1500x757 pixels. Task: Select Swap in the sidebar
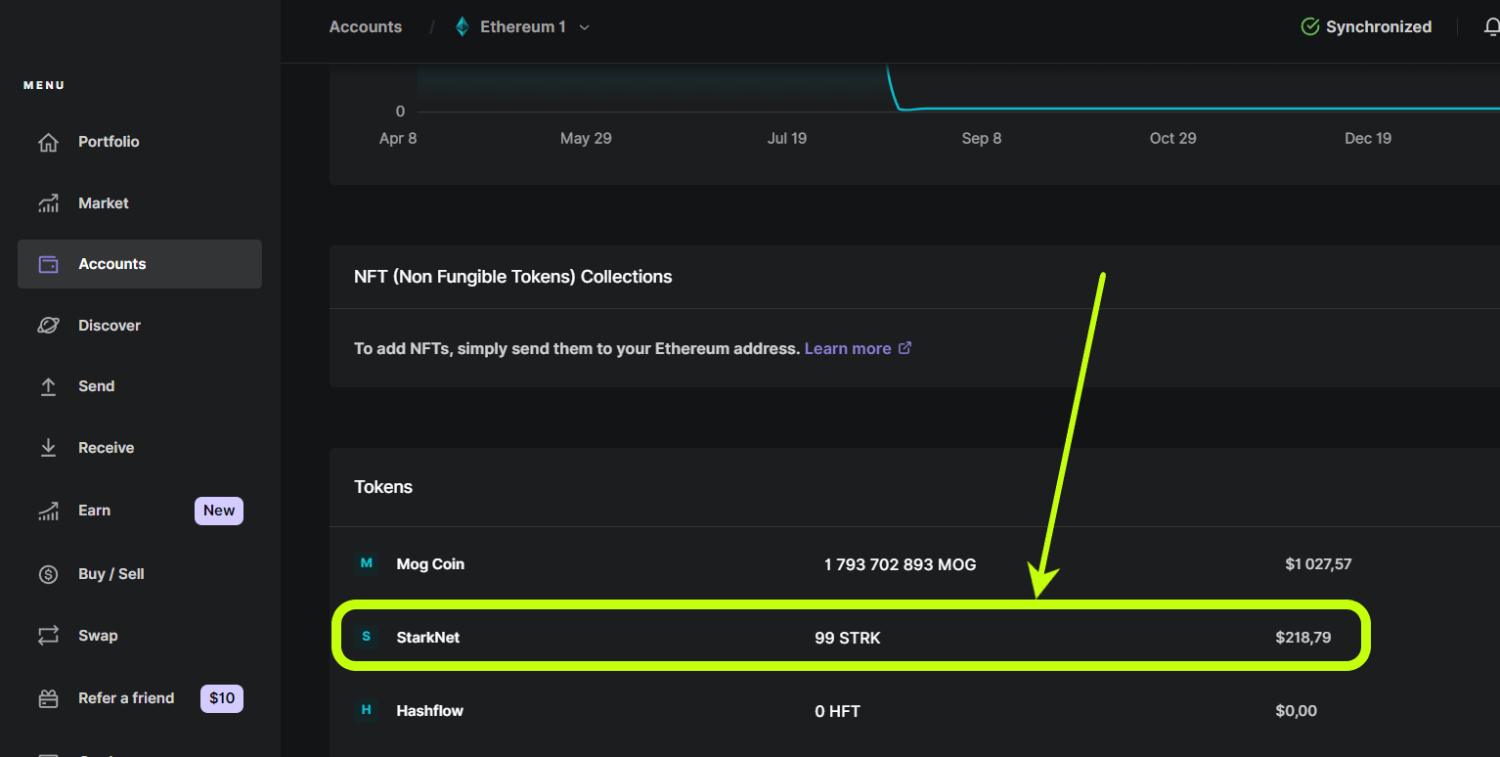pyautogui.click(x=140, y=636)
